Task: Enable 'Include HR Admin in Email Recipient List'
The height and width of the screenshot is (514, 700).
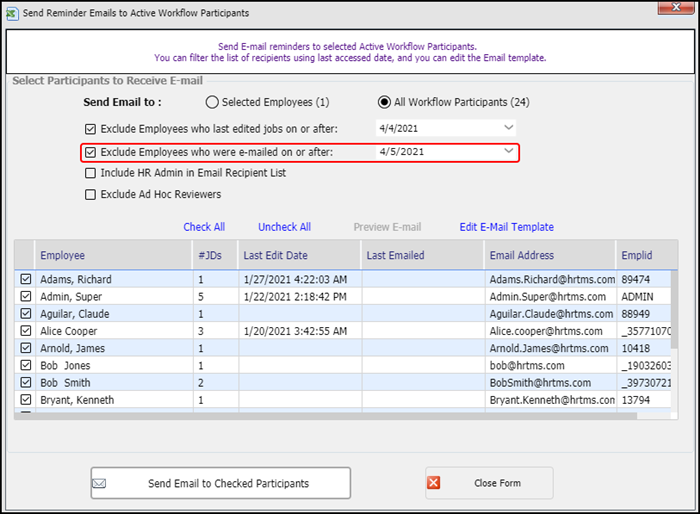Action: [91, 173]
